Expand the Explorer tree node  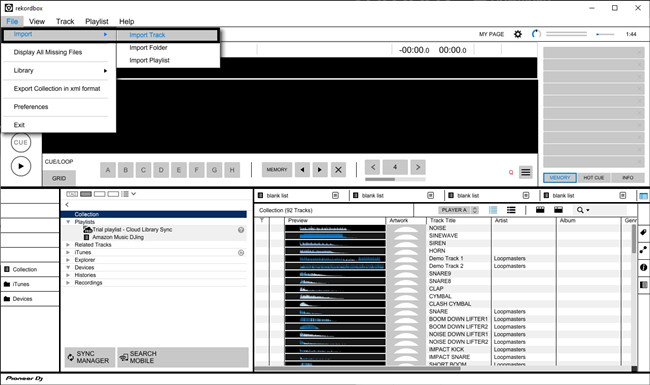coord(68,260)
